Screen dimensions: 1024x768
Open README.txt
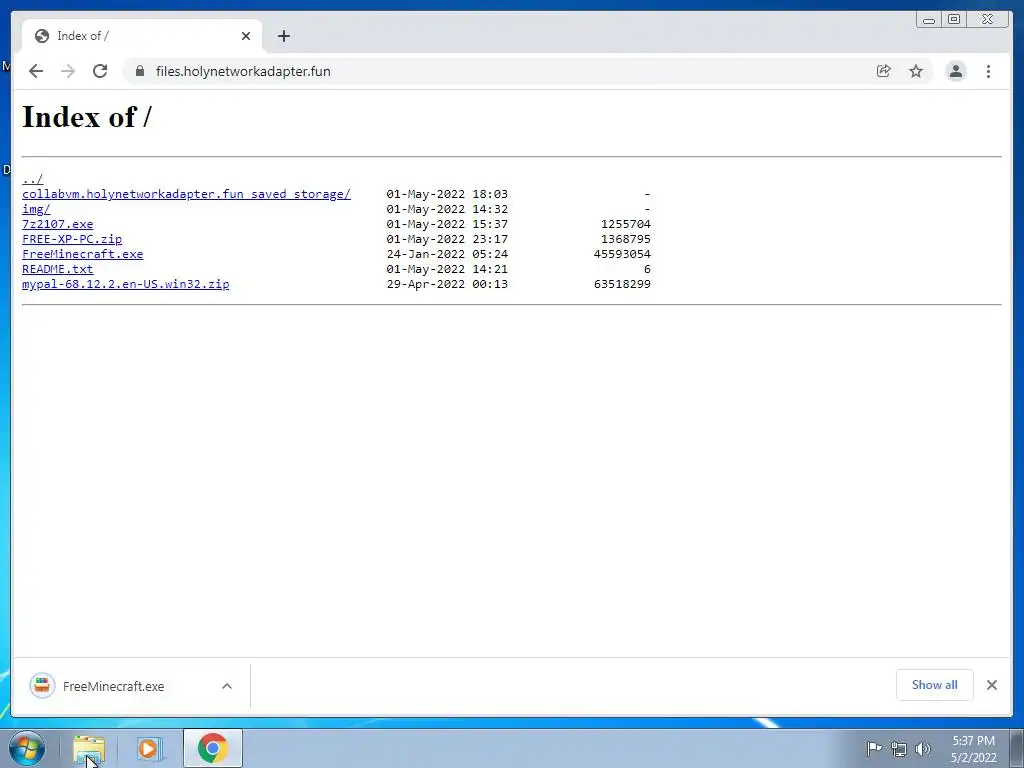click(x=57, y=269)
